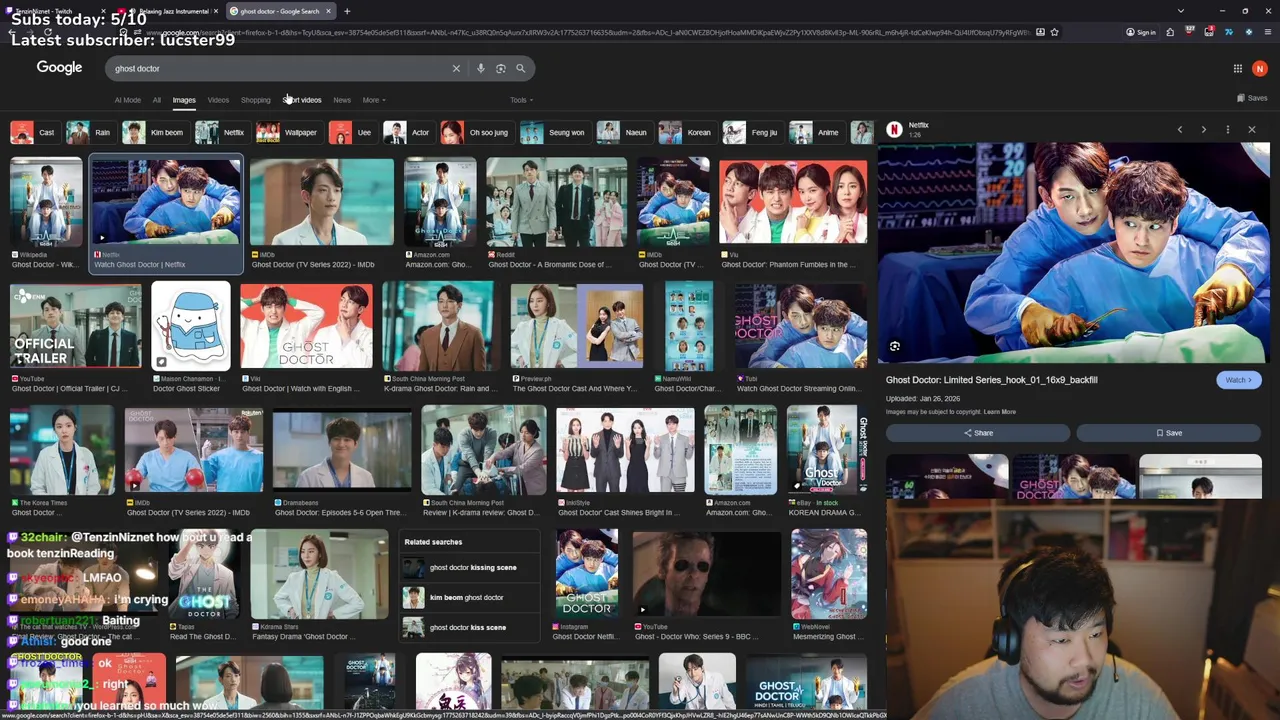Filter by Rain chip
The height and width of the screenshot is (720, 1280).
89,132
